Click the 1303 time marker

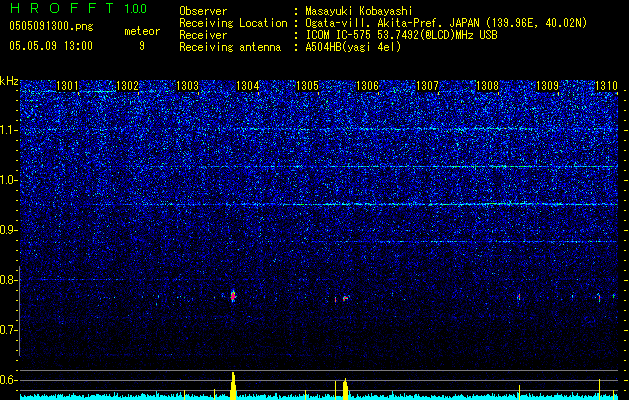[187, 85]
